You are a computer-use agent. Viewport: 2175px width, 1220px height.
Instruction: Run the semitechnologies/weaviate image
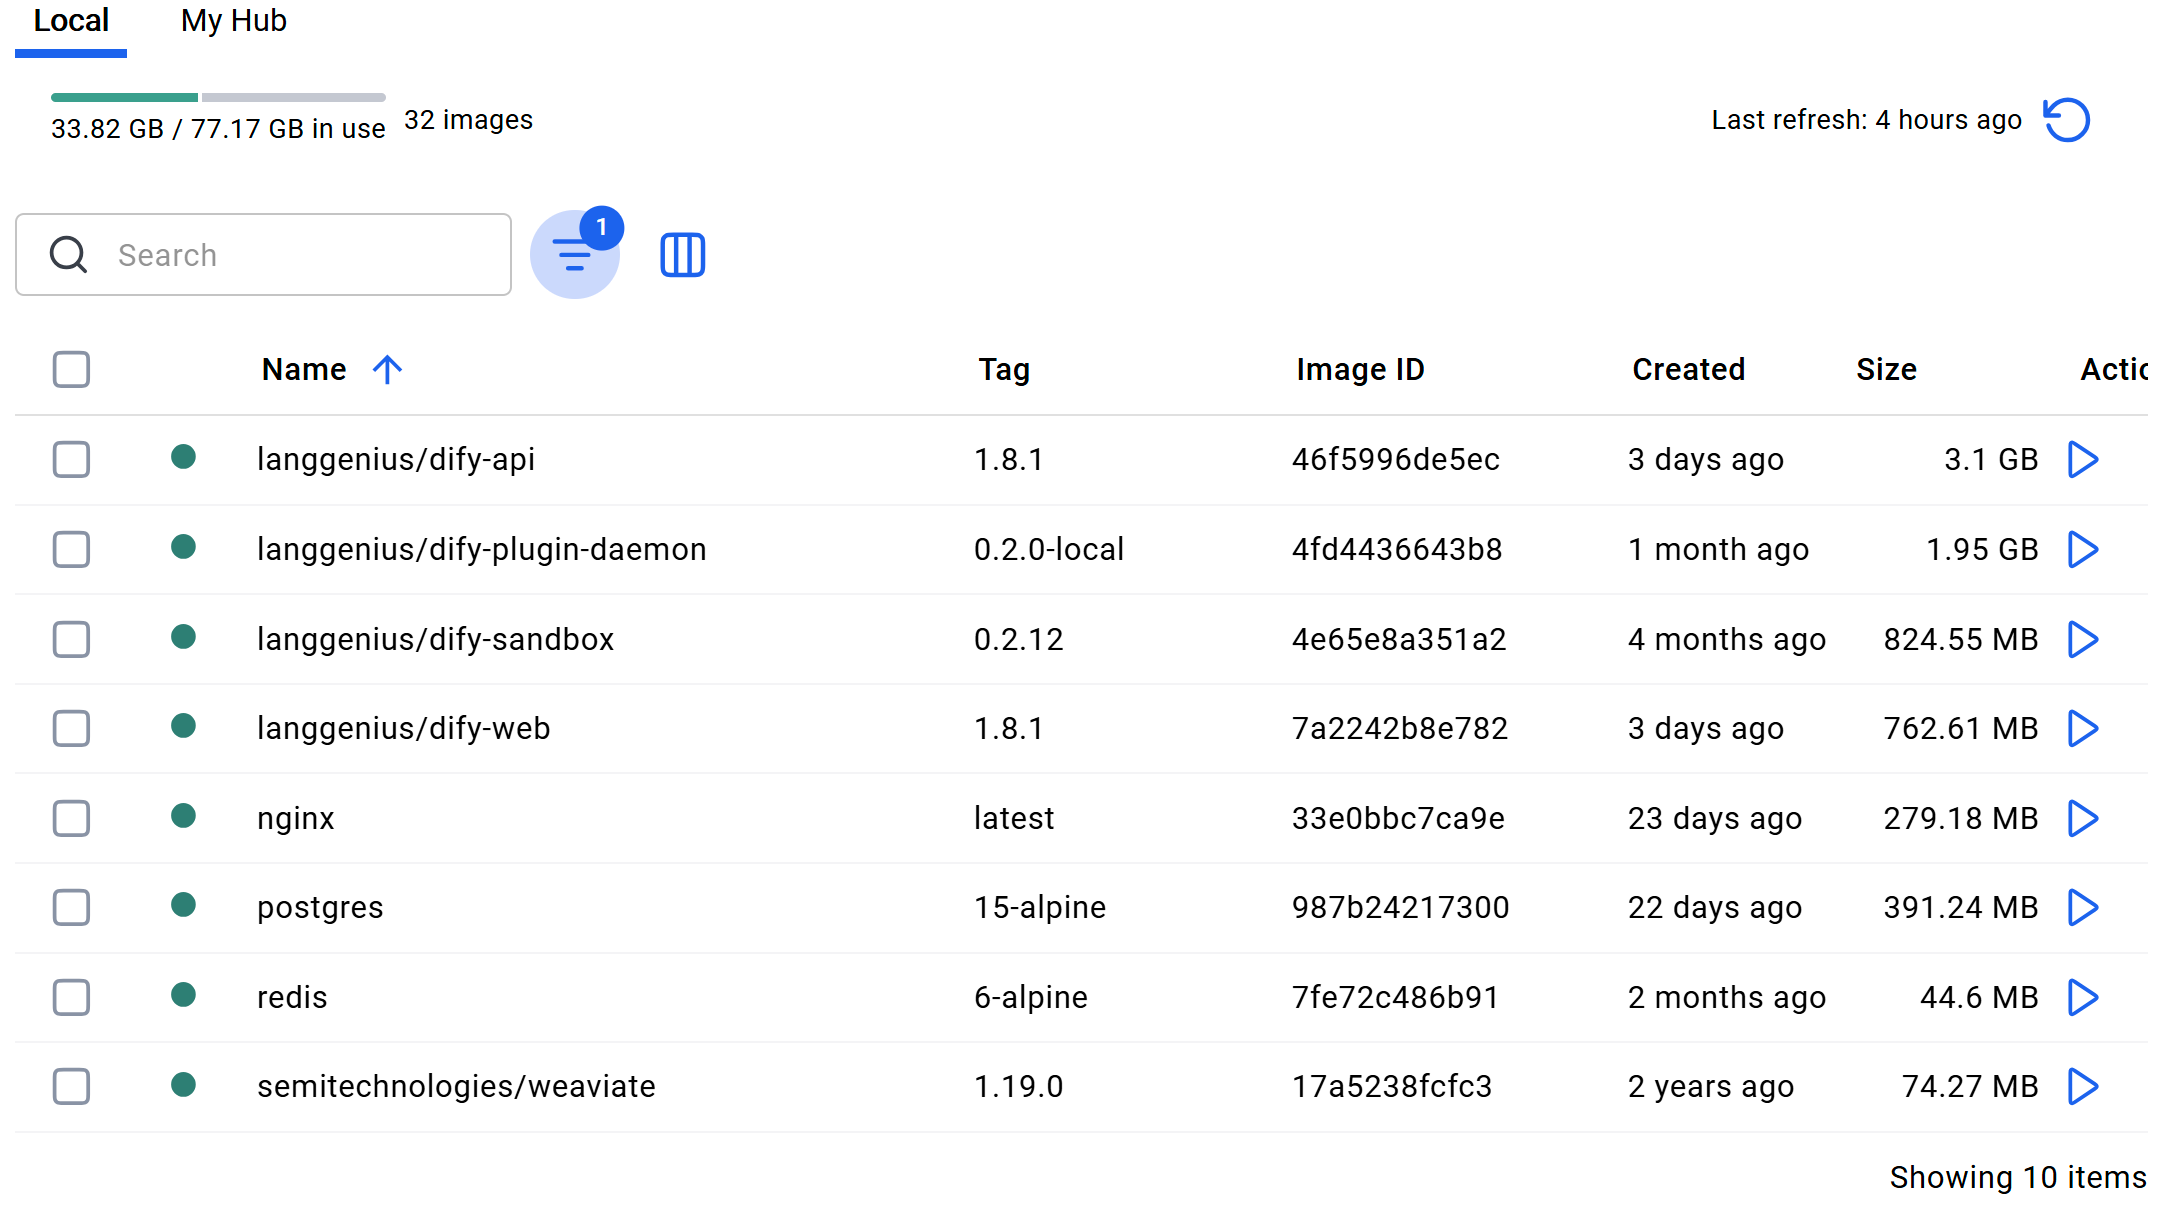click(x=2082, y=1087)
